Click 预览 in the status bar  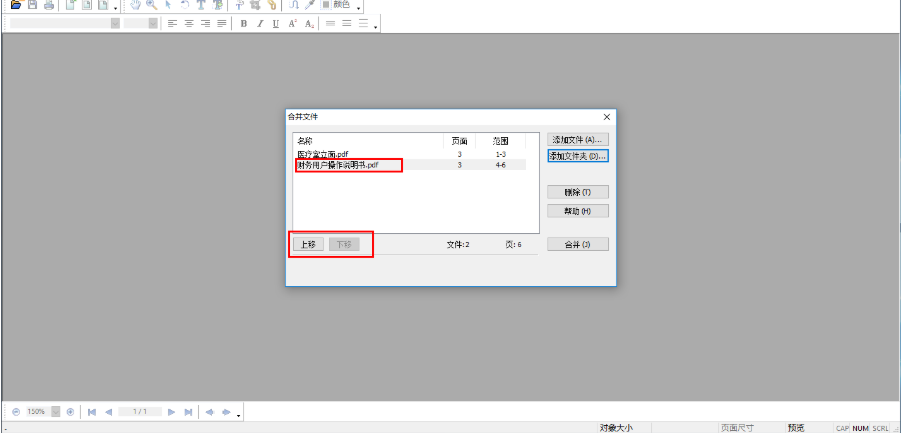tap(796, 428)
